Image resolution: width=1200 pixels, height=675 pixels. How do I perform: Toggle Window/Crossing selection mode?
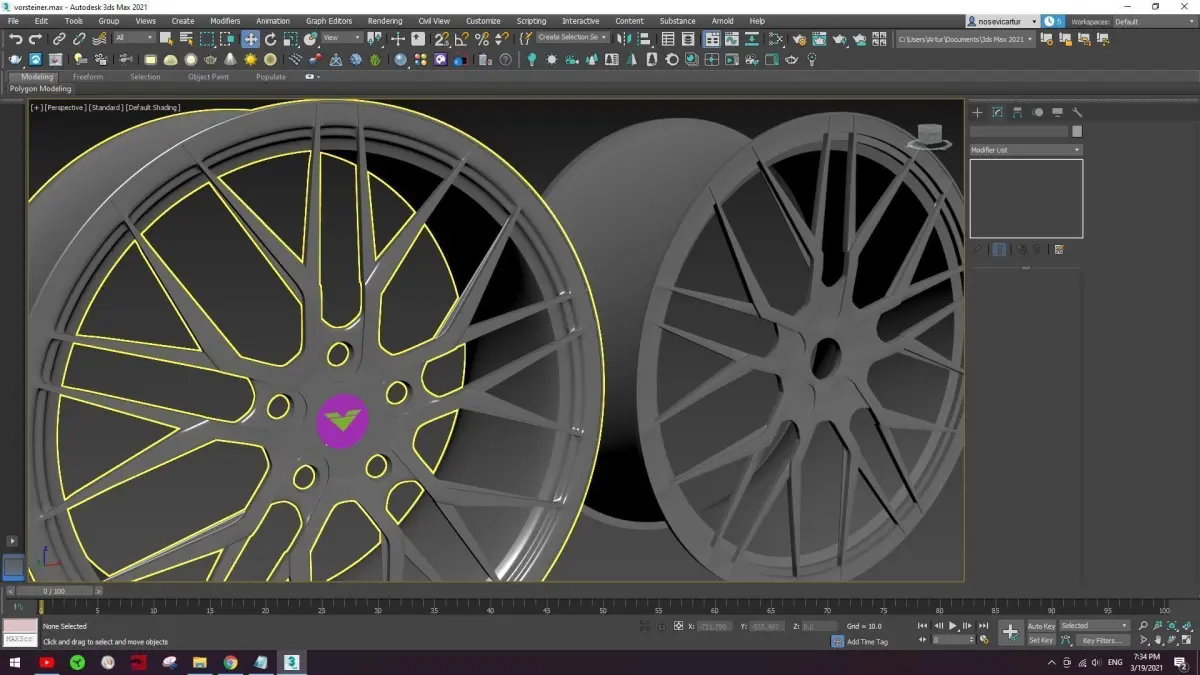(227, 38)
